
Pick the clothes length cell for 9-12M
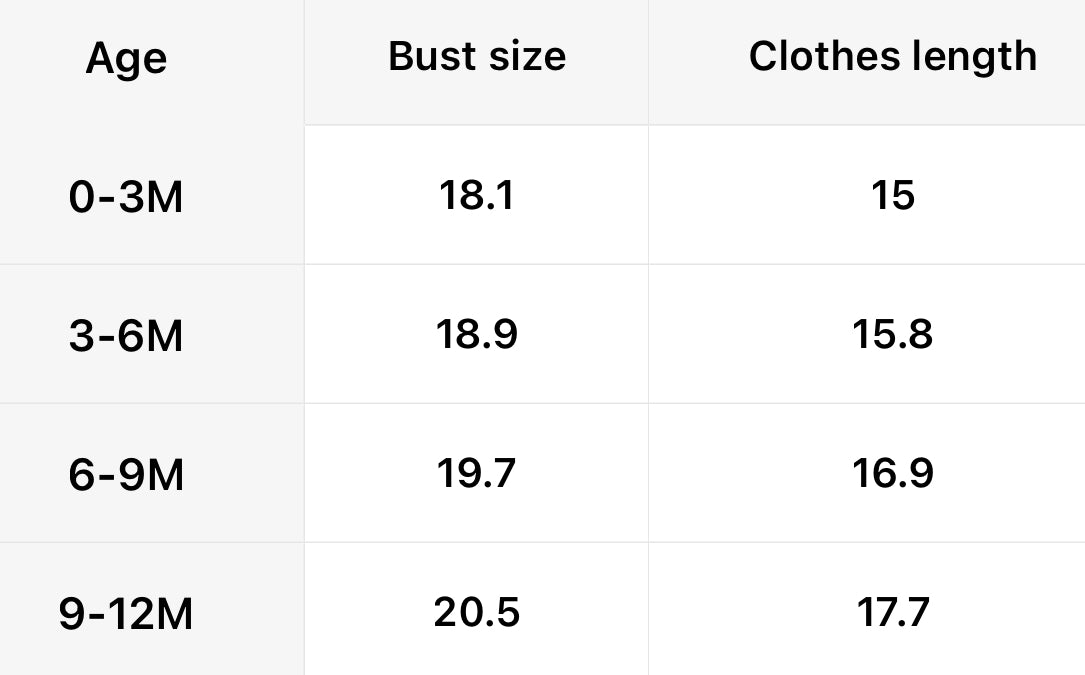(892, 611)
